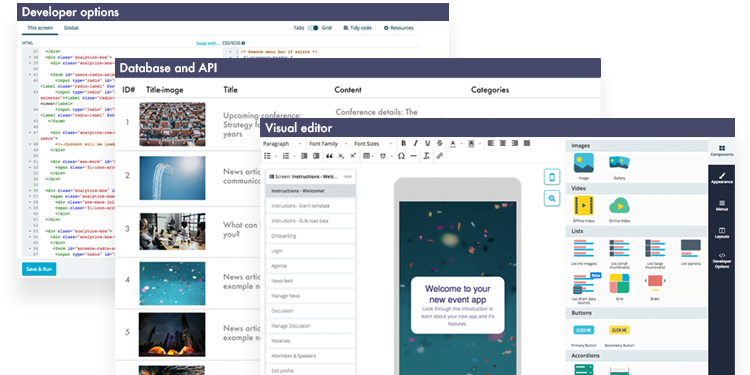Image resolution: width=750 pixels, height=375 pixels.
Task: Select the Instructions - Event template screen
Action: (310, 206)
